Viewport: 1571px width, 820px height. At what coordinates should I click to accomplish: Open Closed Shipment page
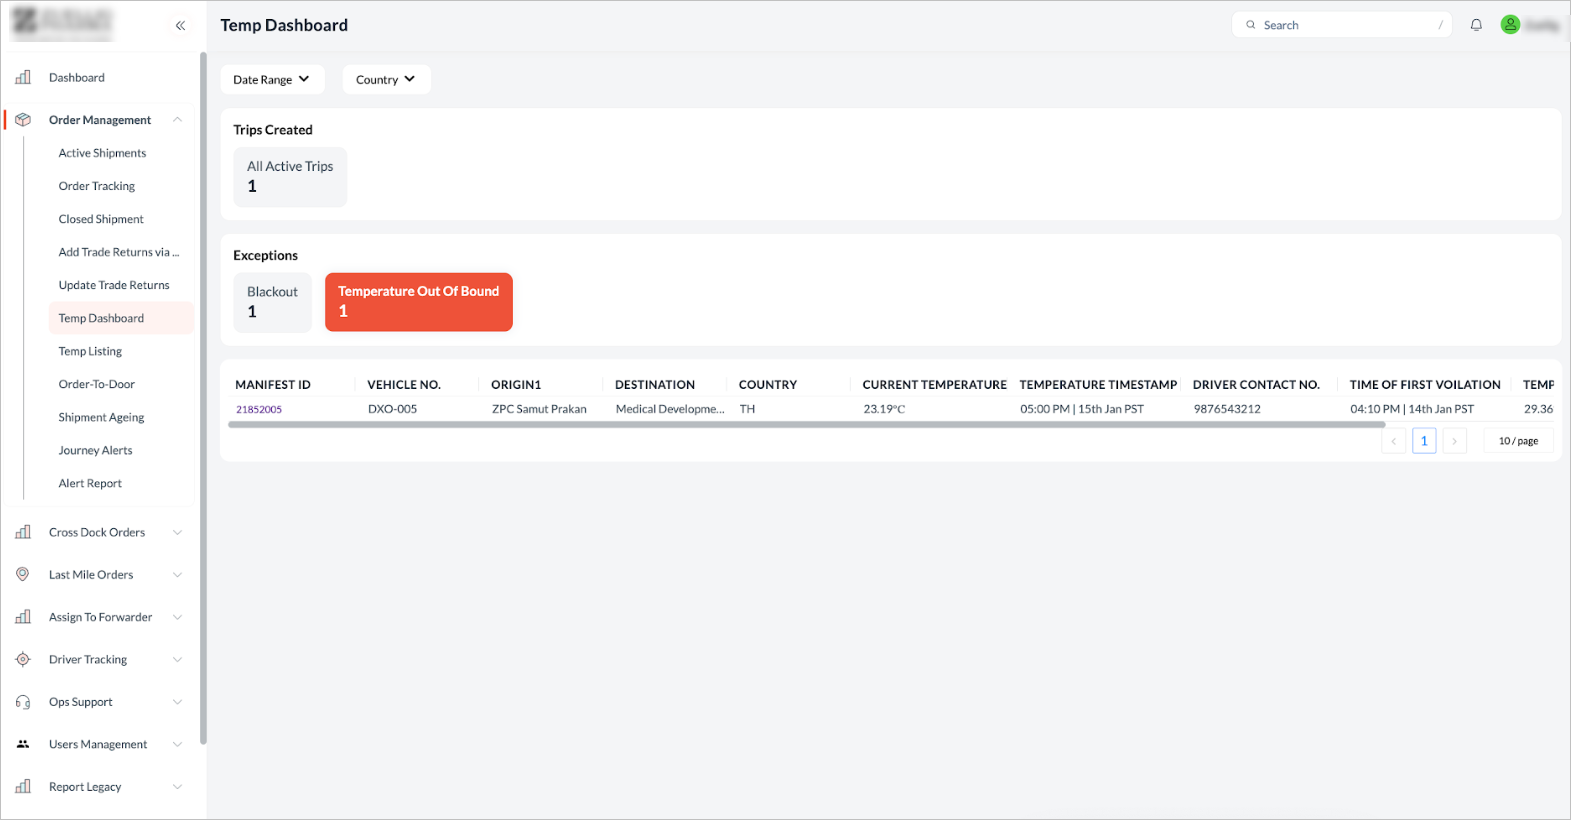pos(101,219)
